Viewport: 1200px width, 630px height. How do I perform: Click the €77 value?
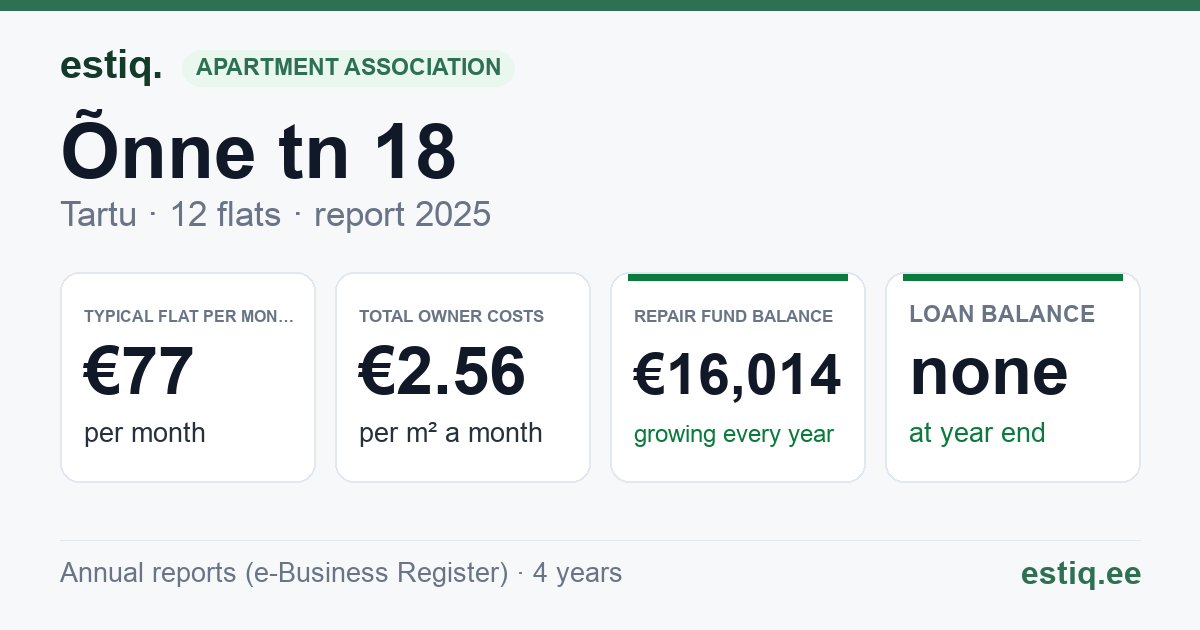(139, 372)
